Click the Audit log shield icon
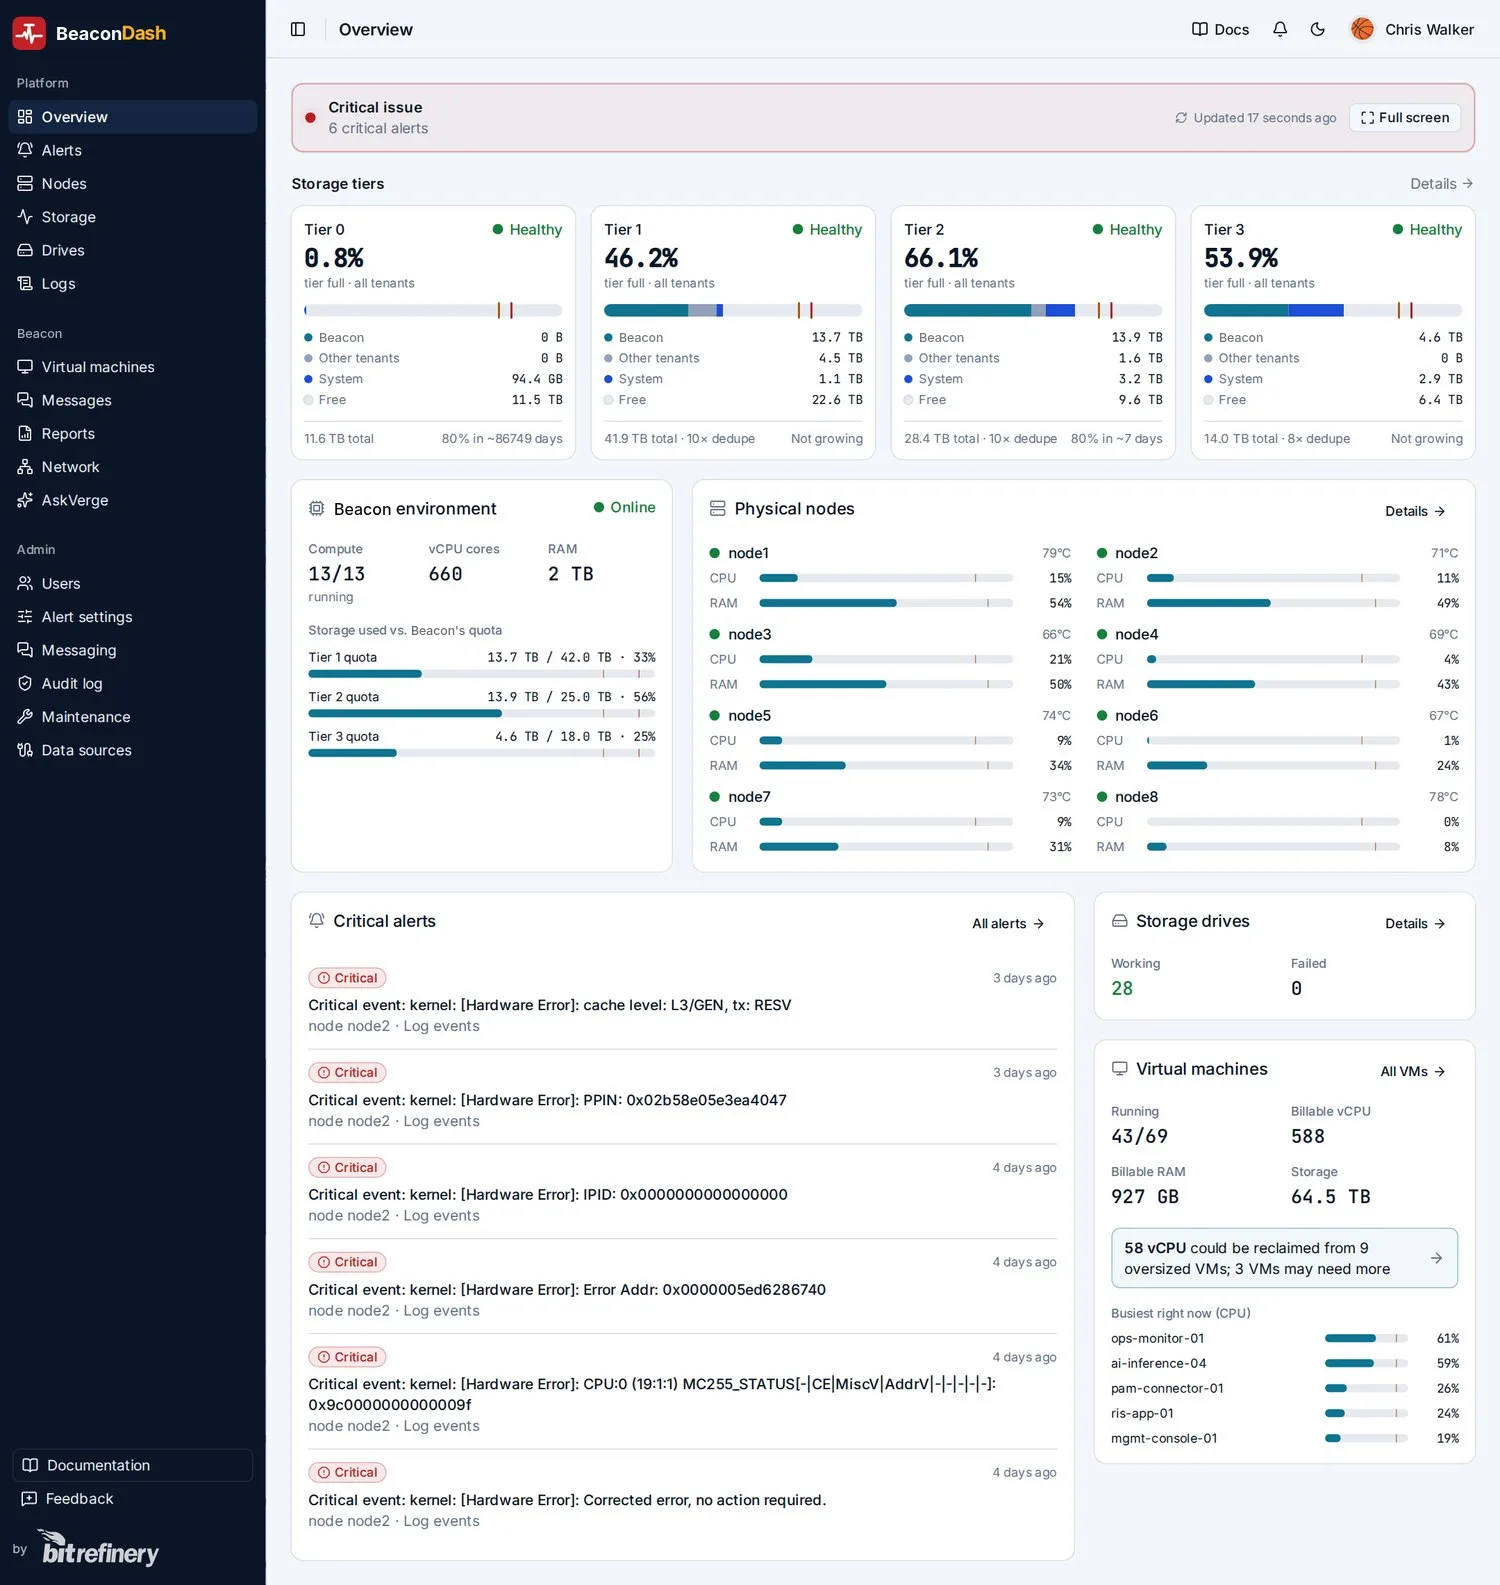Image resolution: width=1500 pixels, height=1585 pixels. 25,683
